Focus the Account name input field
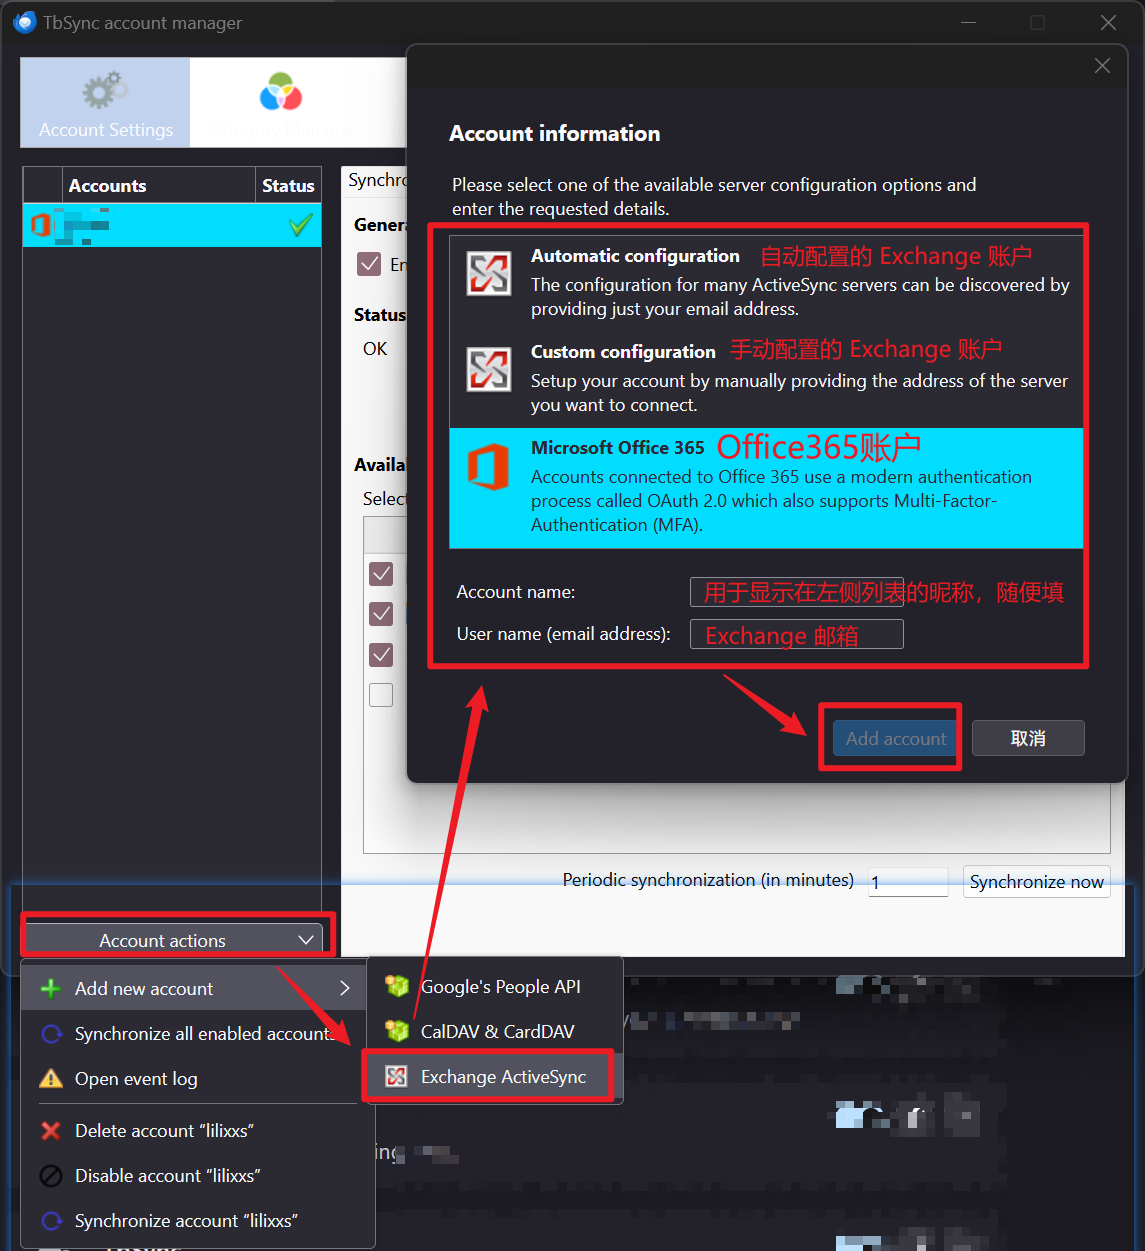 (x=797, y=592)
